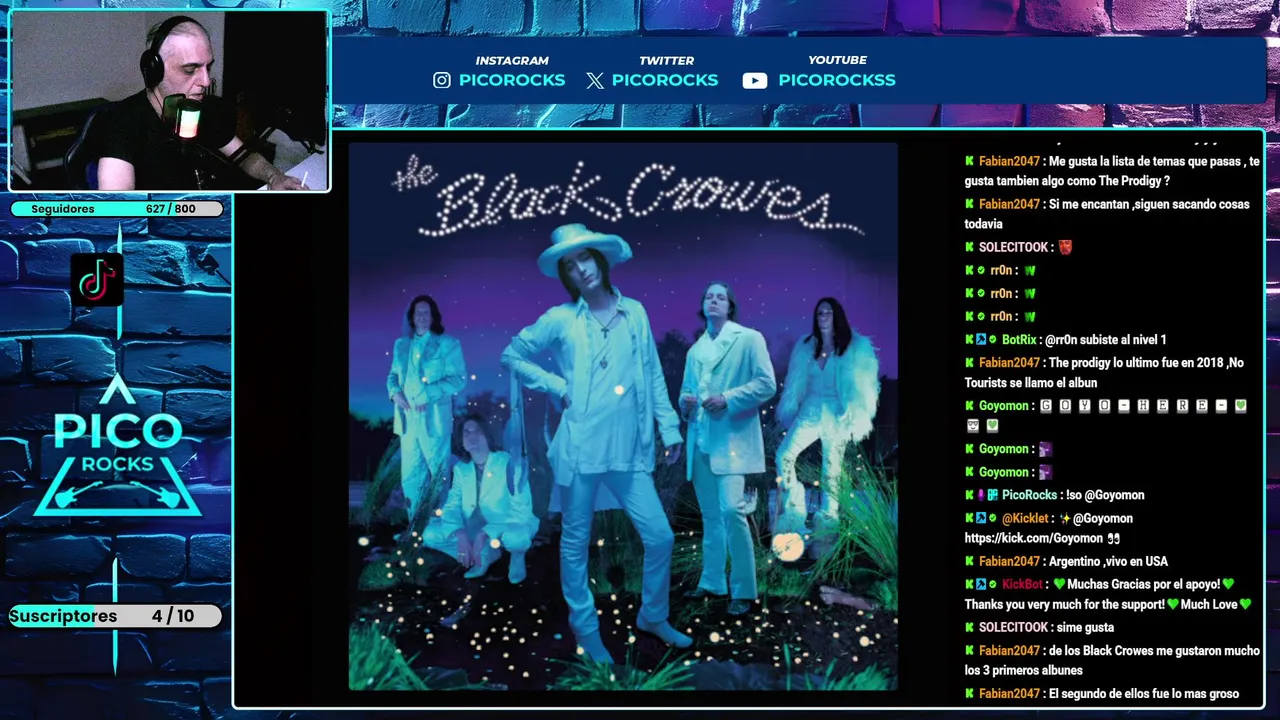1280x720 pixels.
Task: Click the 'The prodigy lo ultimo fue' message
Action: pyautogui.click(x=1104, y=373)
